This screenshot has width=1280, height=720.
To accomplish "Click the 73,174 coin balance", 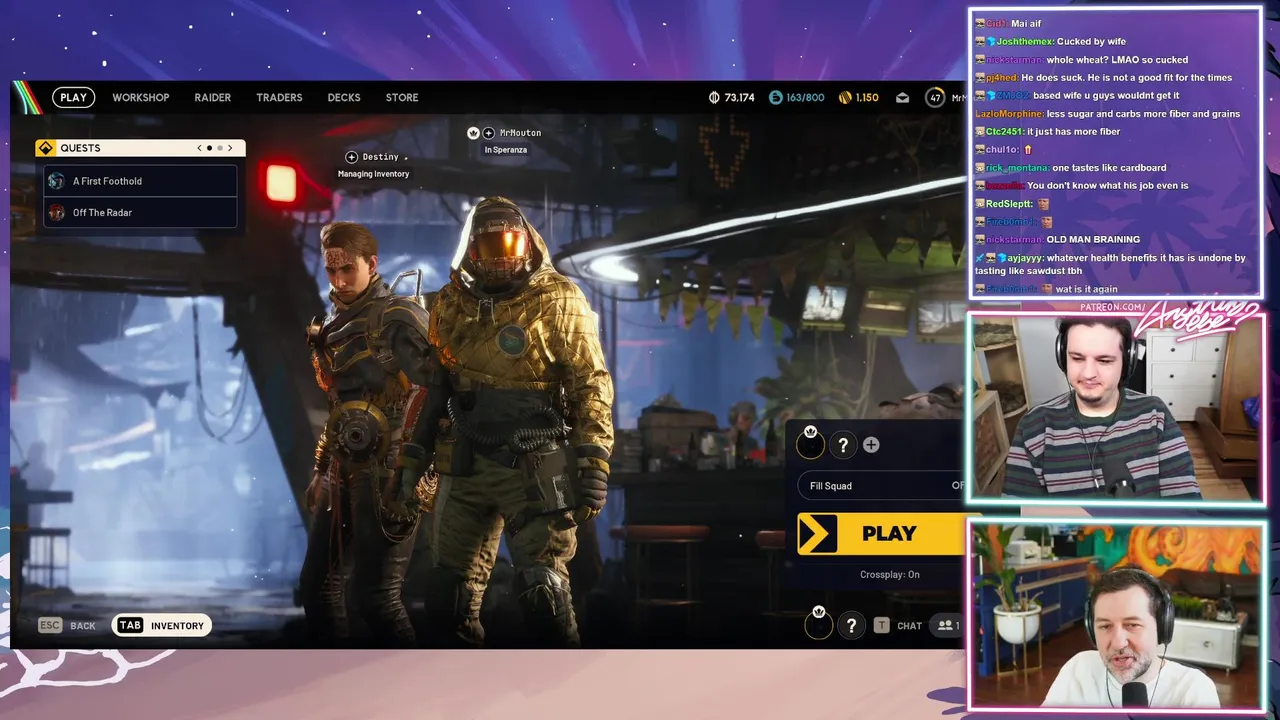I will pos(739,97).
